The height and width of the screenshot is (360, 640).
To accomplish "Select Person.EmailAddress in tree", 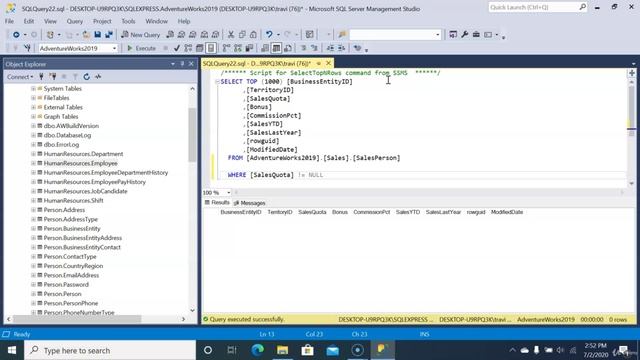I will (x=71, y=275).
